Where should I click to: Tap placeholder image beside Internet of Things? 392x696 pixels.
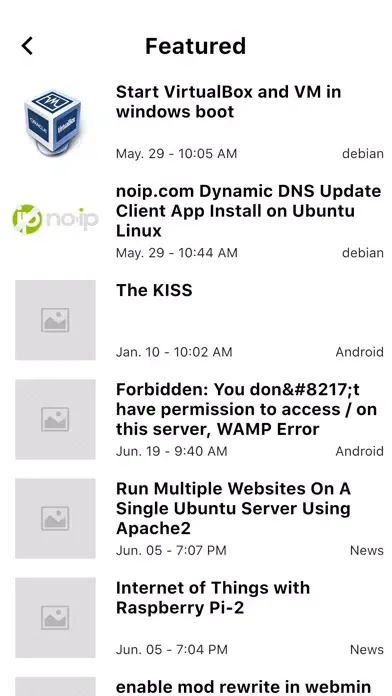[x=55, y=617]
